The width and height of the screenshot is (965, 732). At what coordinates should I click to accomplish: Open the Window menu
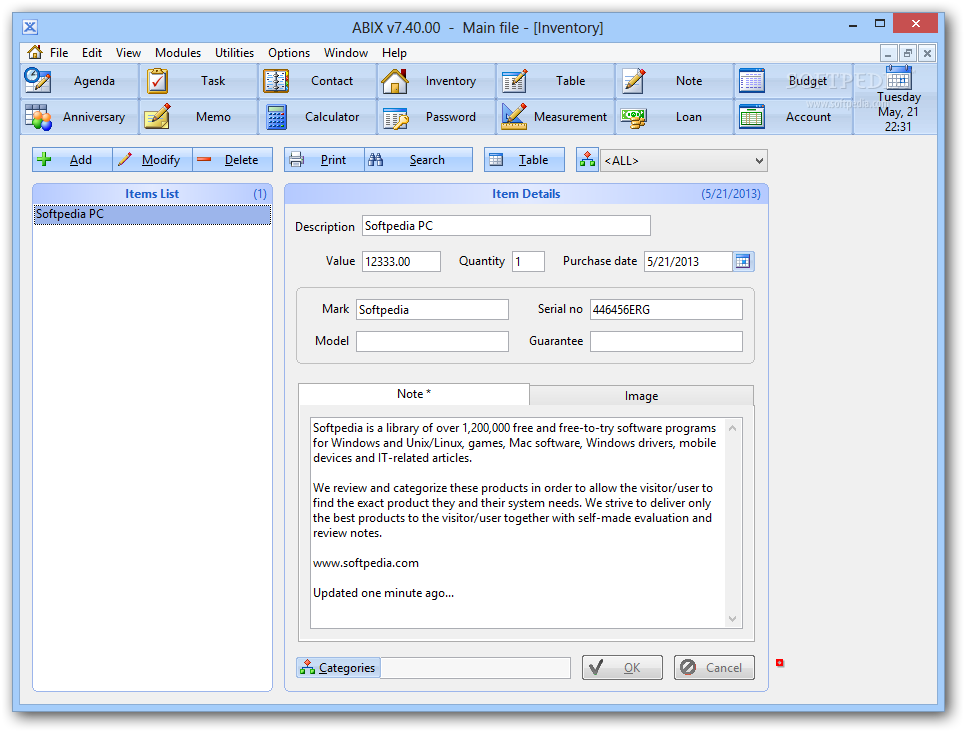(x=346, y=53)
